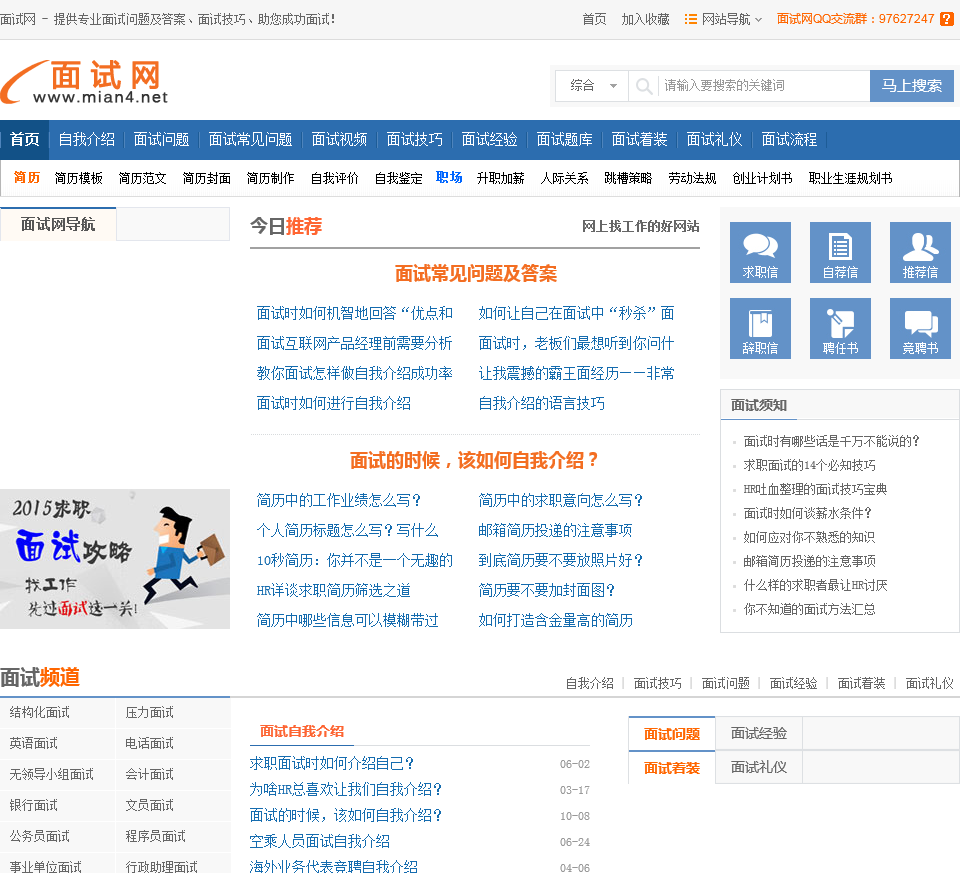Open 面试礼仪 in the blue navigation bar
Viewport: 960px width, 873px height.
[714, 140]
